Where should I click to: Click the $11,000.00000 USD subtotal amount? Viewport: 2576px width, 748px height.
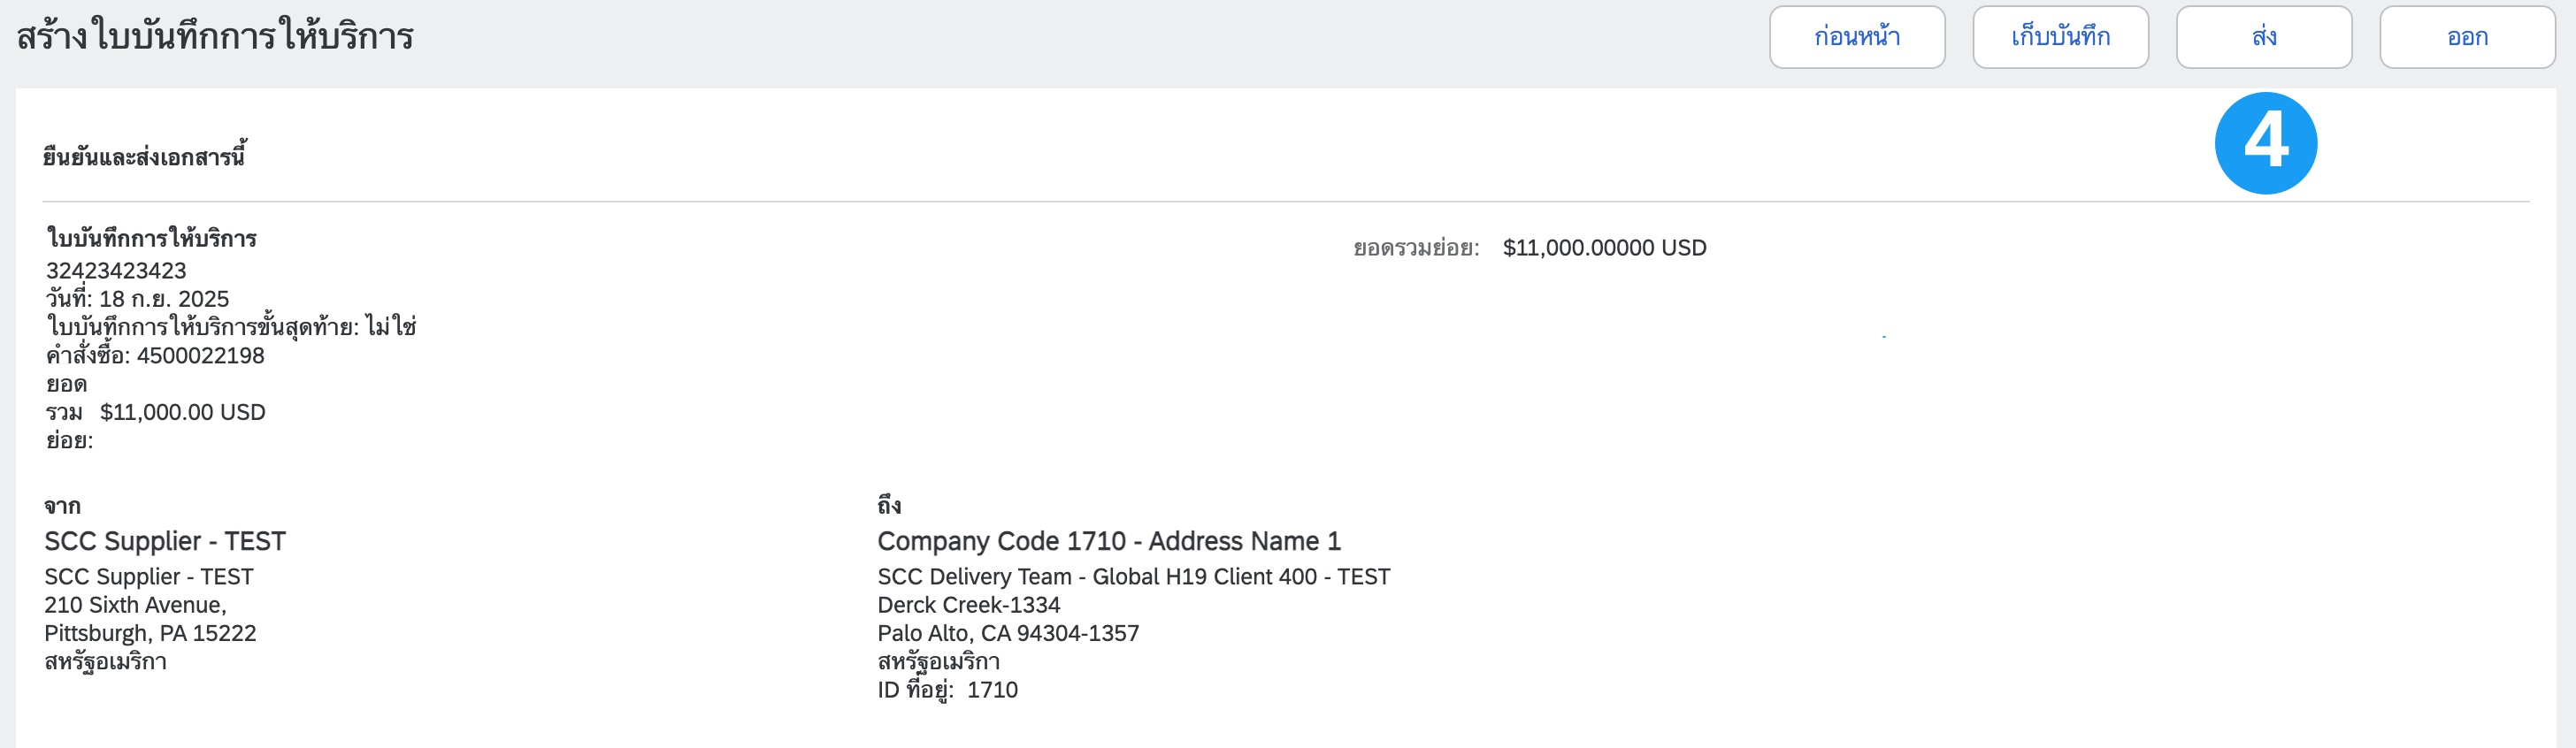coord(1604,248)
